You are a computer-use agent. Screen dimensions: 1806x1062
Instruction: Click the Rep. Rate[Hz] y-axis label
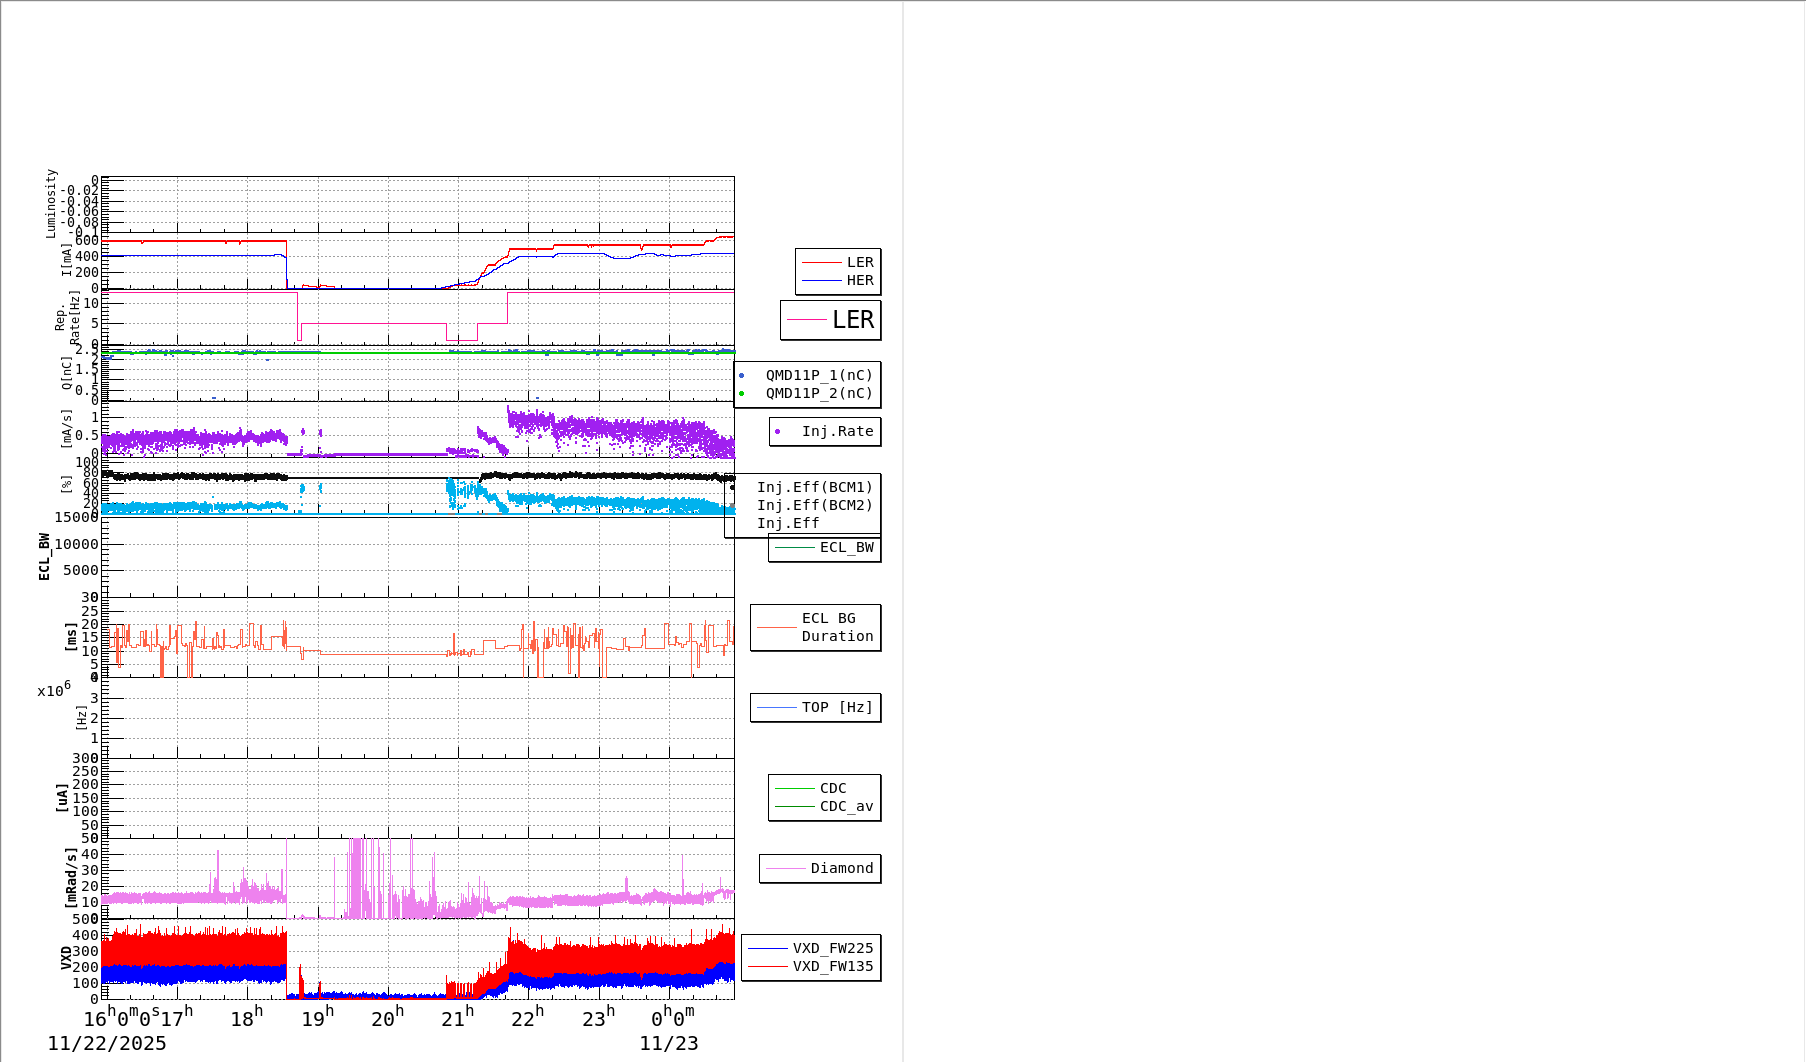tap(67, 318)
